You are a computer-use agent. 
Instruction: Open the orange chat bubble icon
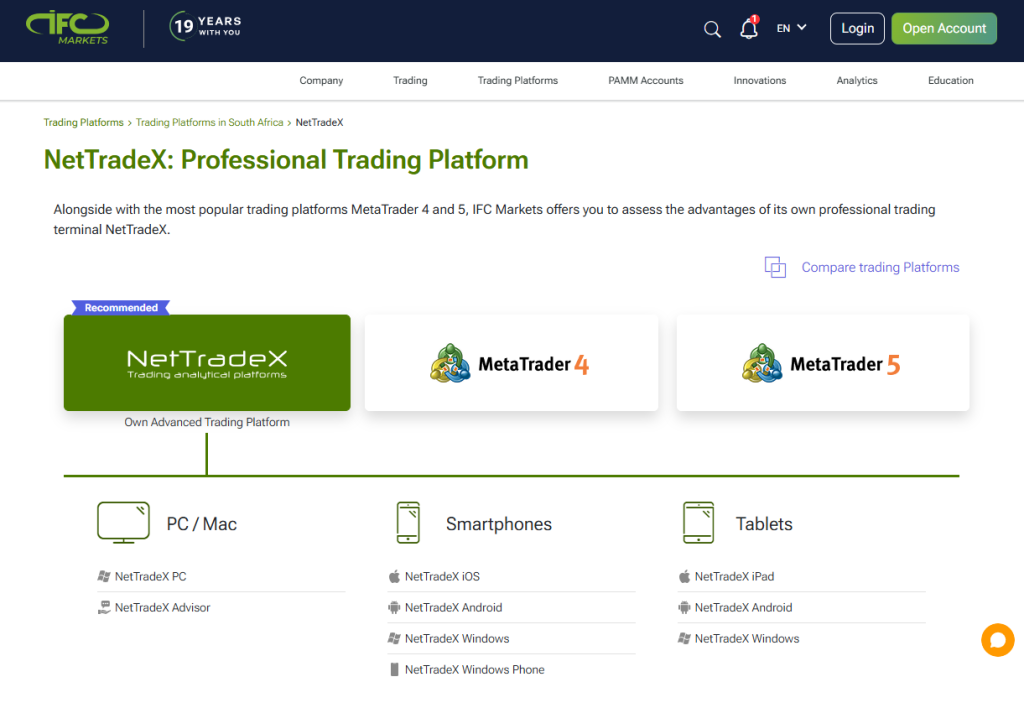[x=997, y=640]
